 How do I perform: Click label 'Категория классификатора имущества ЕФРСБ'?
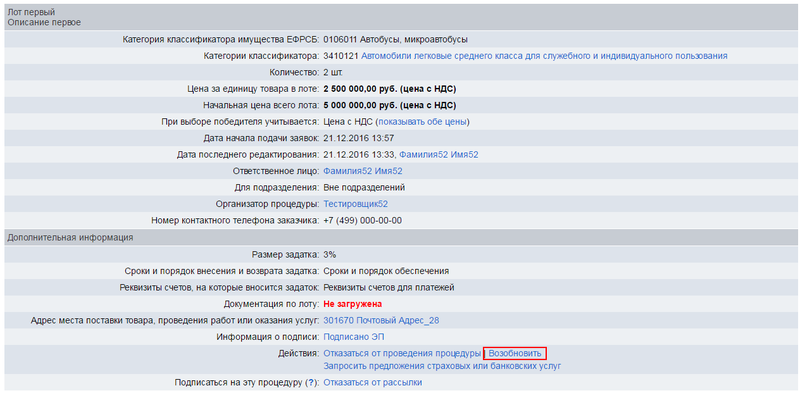[221, 39]
